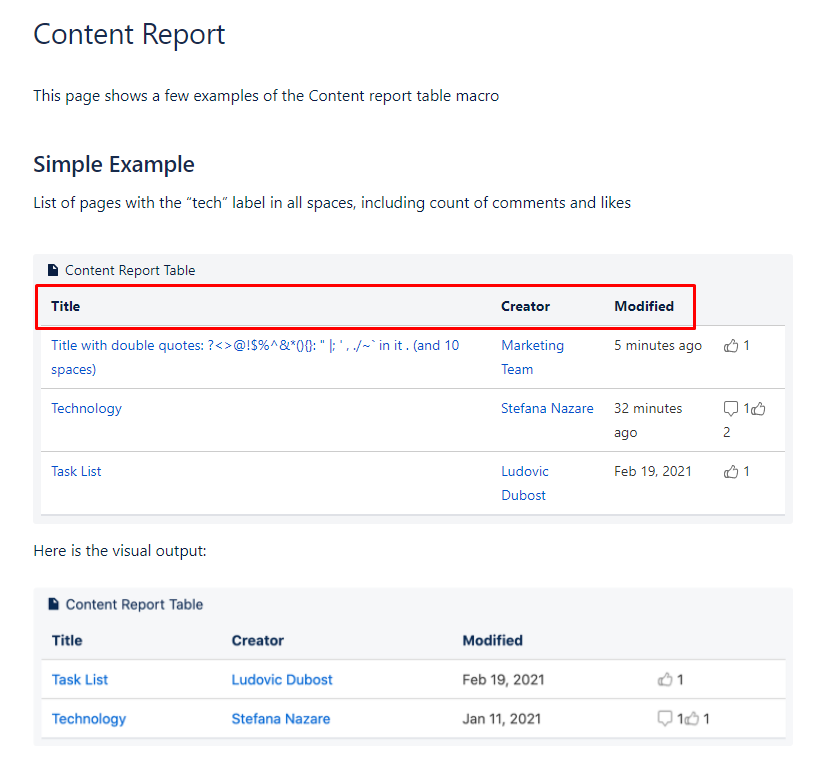Click the 'Jan 11, 2021' modified cell
Viewport: 840px width, 784px height.
point(501,719)
